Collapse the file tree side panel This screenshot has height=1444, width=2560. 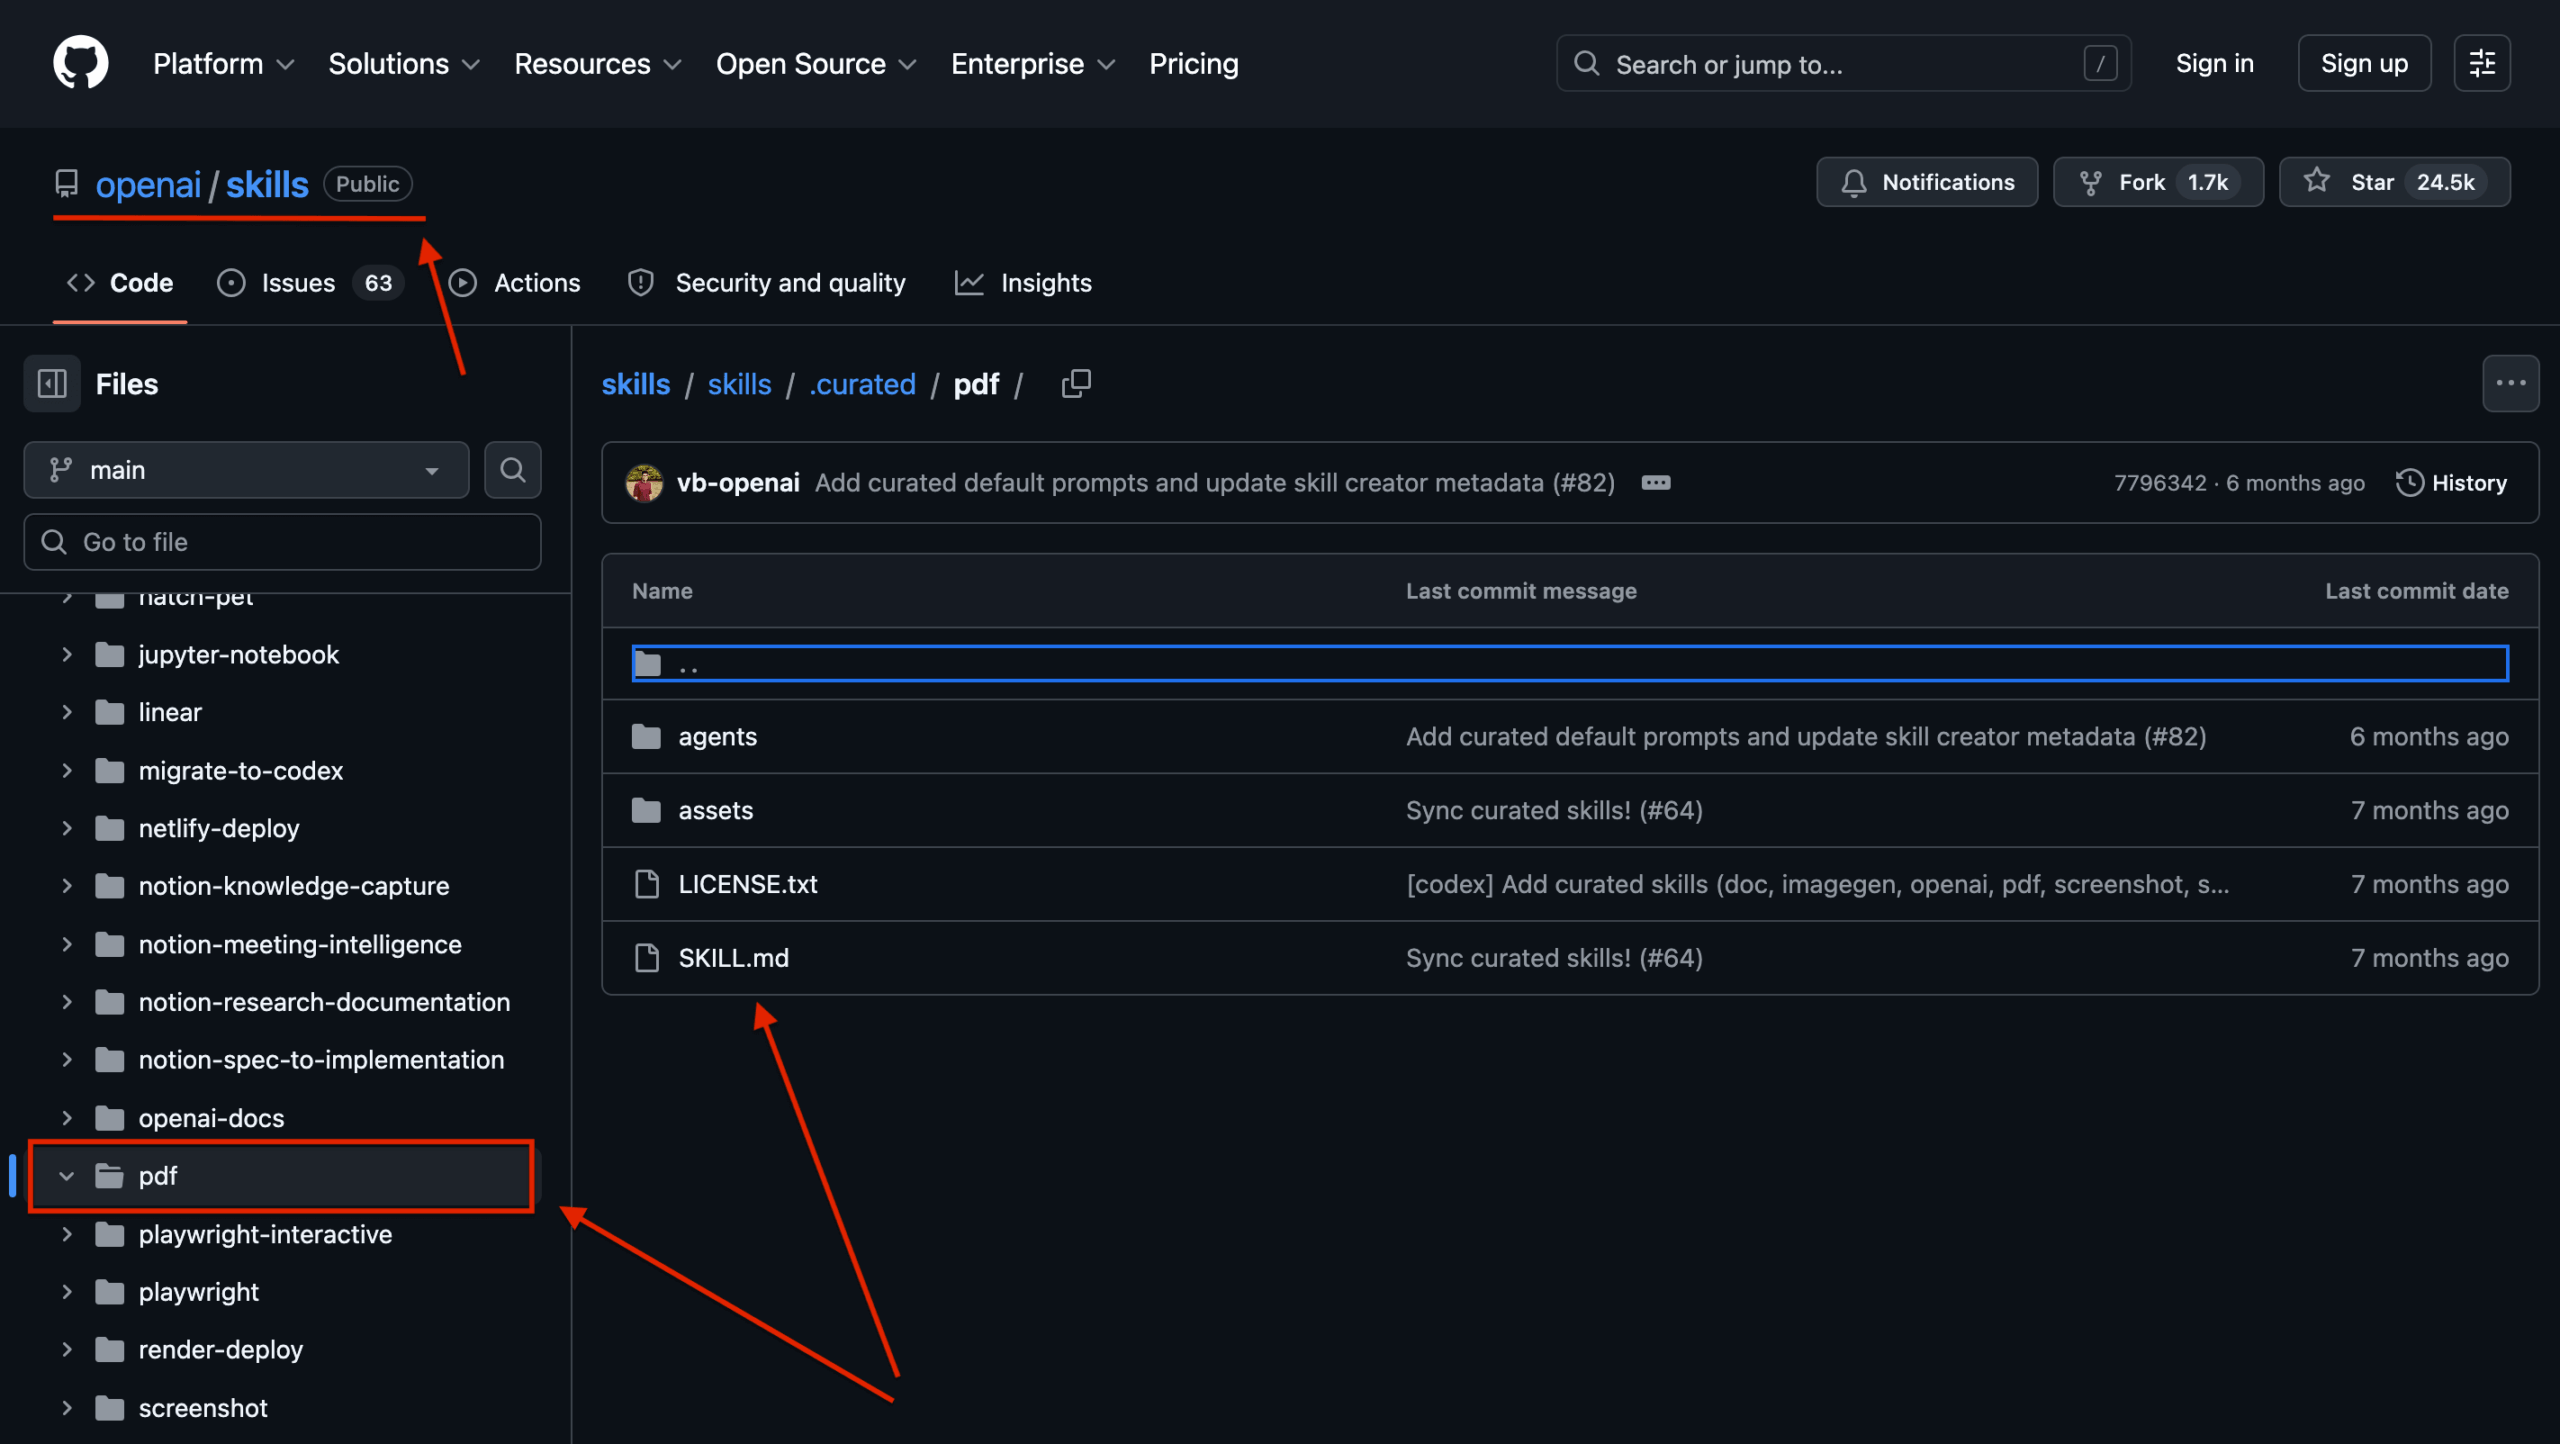pyautogui.click(x=52, y=384)
